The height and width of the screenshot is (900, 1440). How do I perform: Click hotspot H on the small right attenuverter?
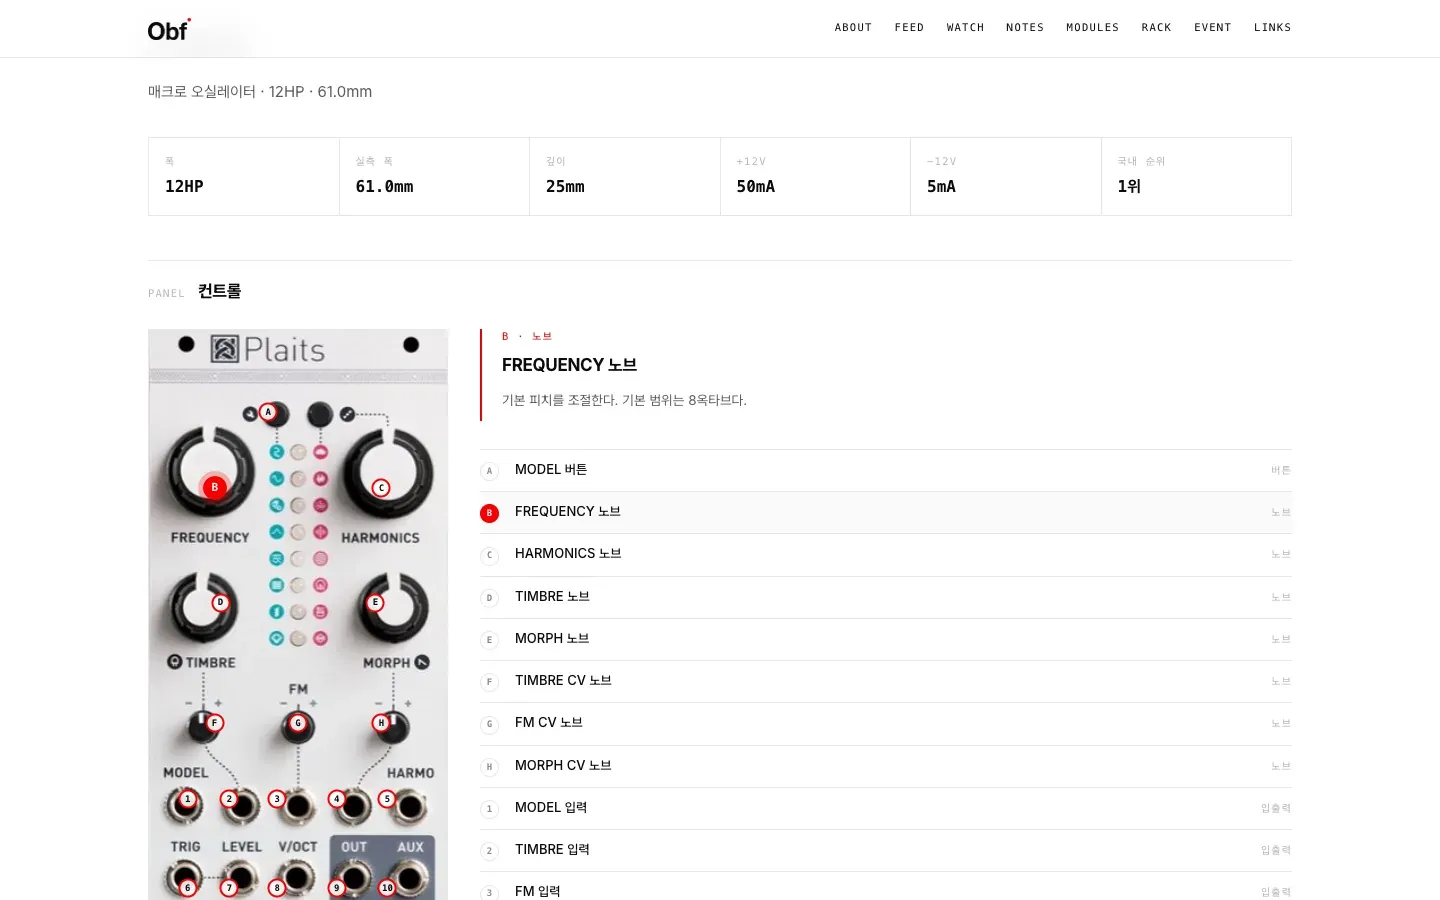pyautogui.click(x=381, y=723)
